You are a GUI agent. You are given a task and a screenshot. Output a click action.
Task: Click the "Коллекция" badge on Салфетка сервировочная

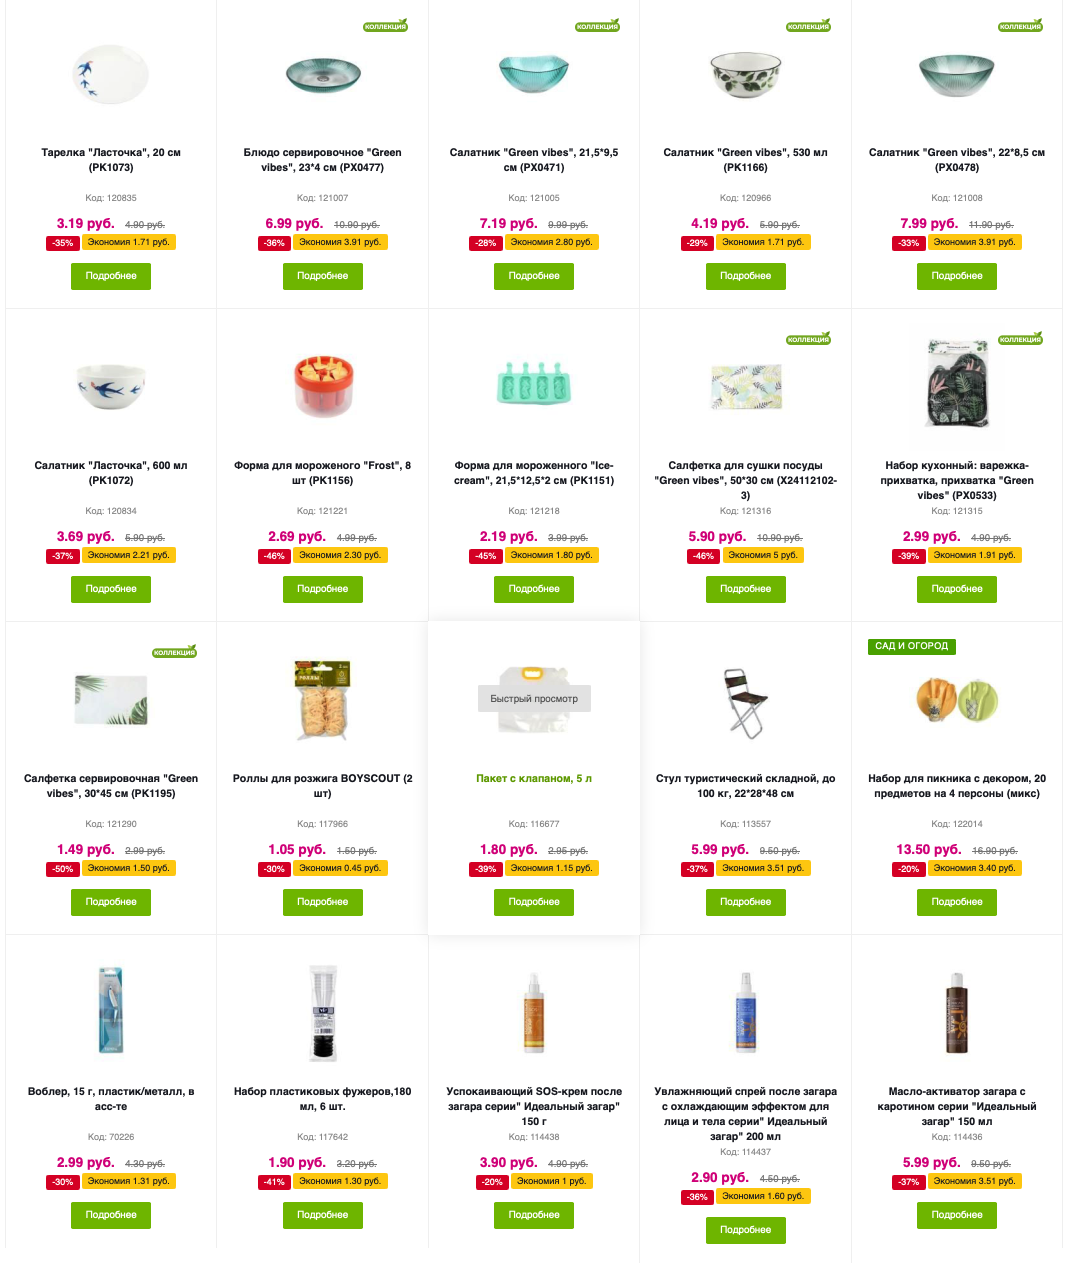click(x=174, y=652)
